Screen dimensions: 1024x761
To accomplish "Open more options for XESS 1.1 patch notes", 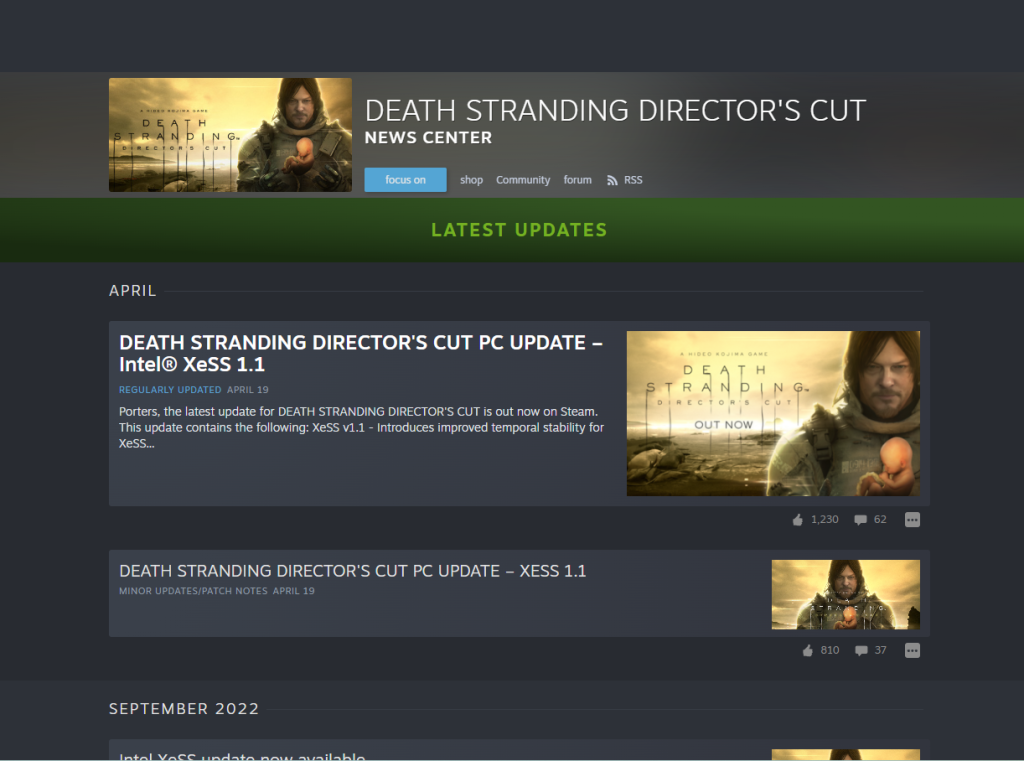I will (912, 651).
